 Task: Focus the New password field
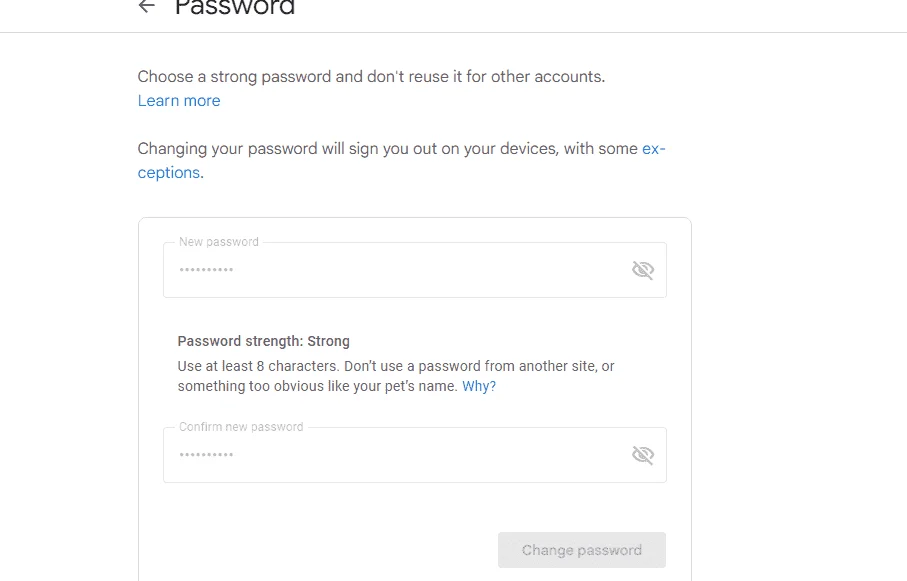tap(415, 270)
